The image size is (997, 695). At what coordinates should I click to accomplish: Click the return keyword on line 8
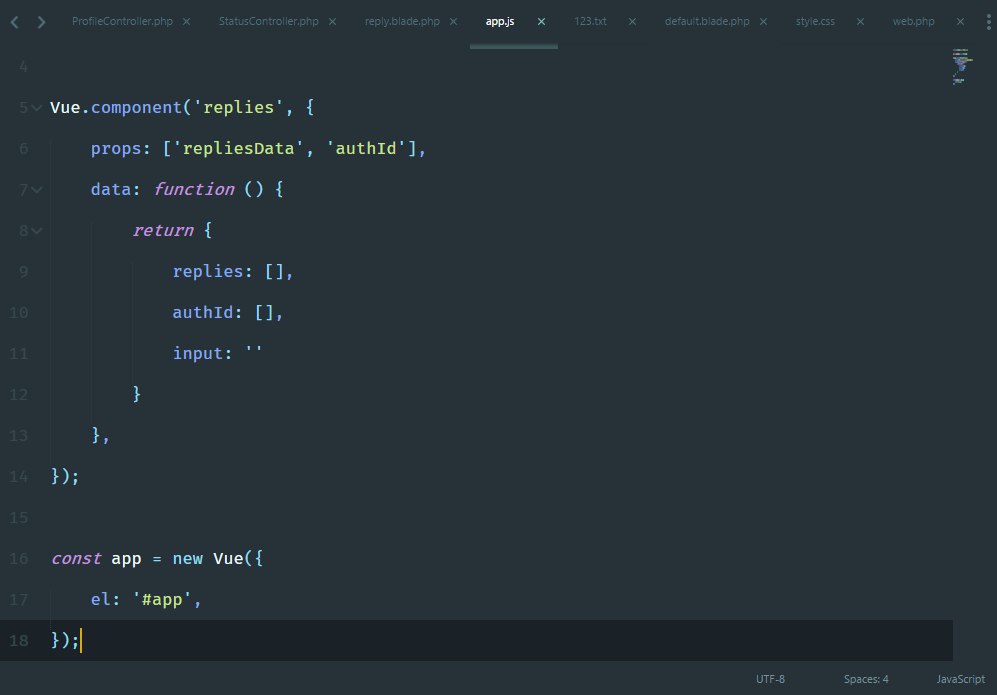click(163, 230)
